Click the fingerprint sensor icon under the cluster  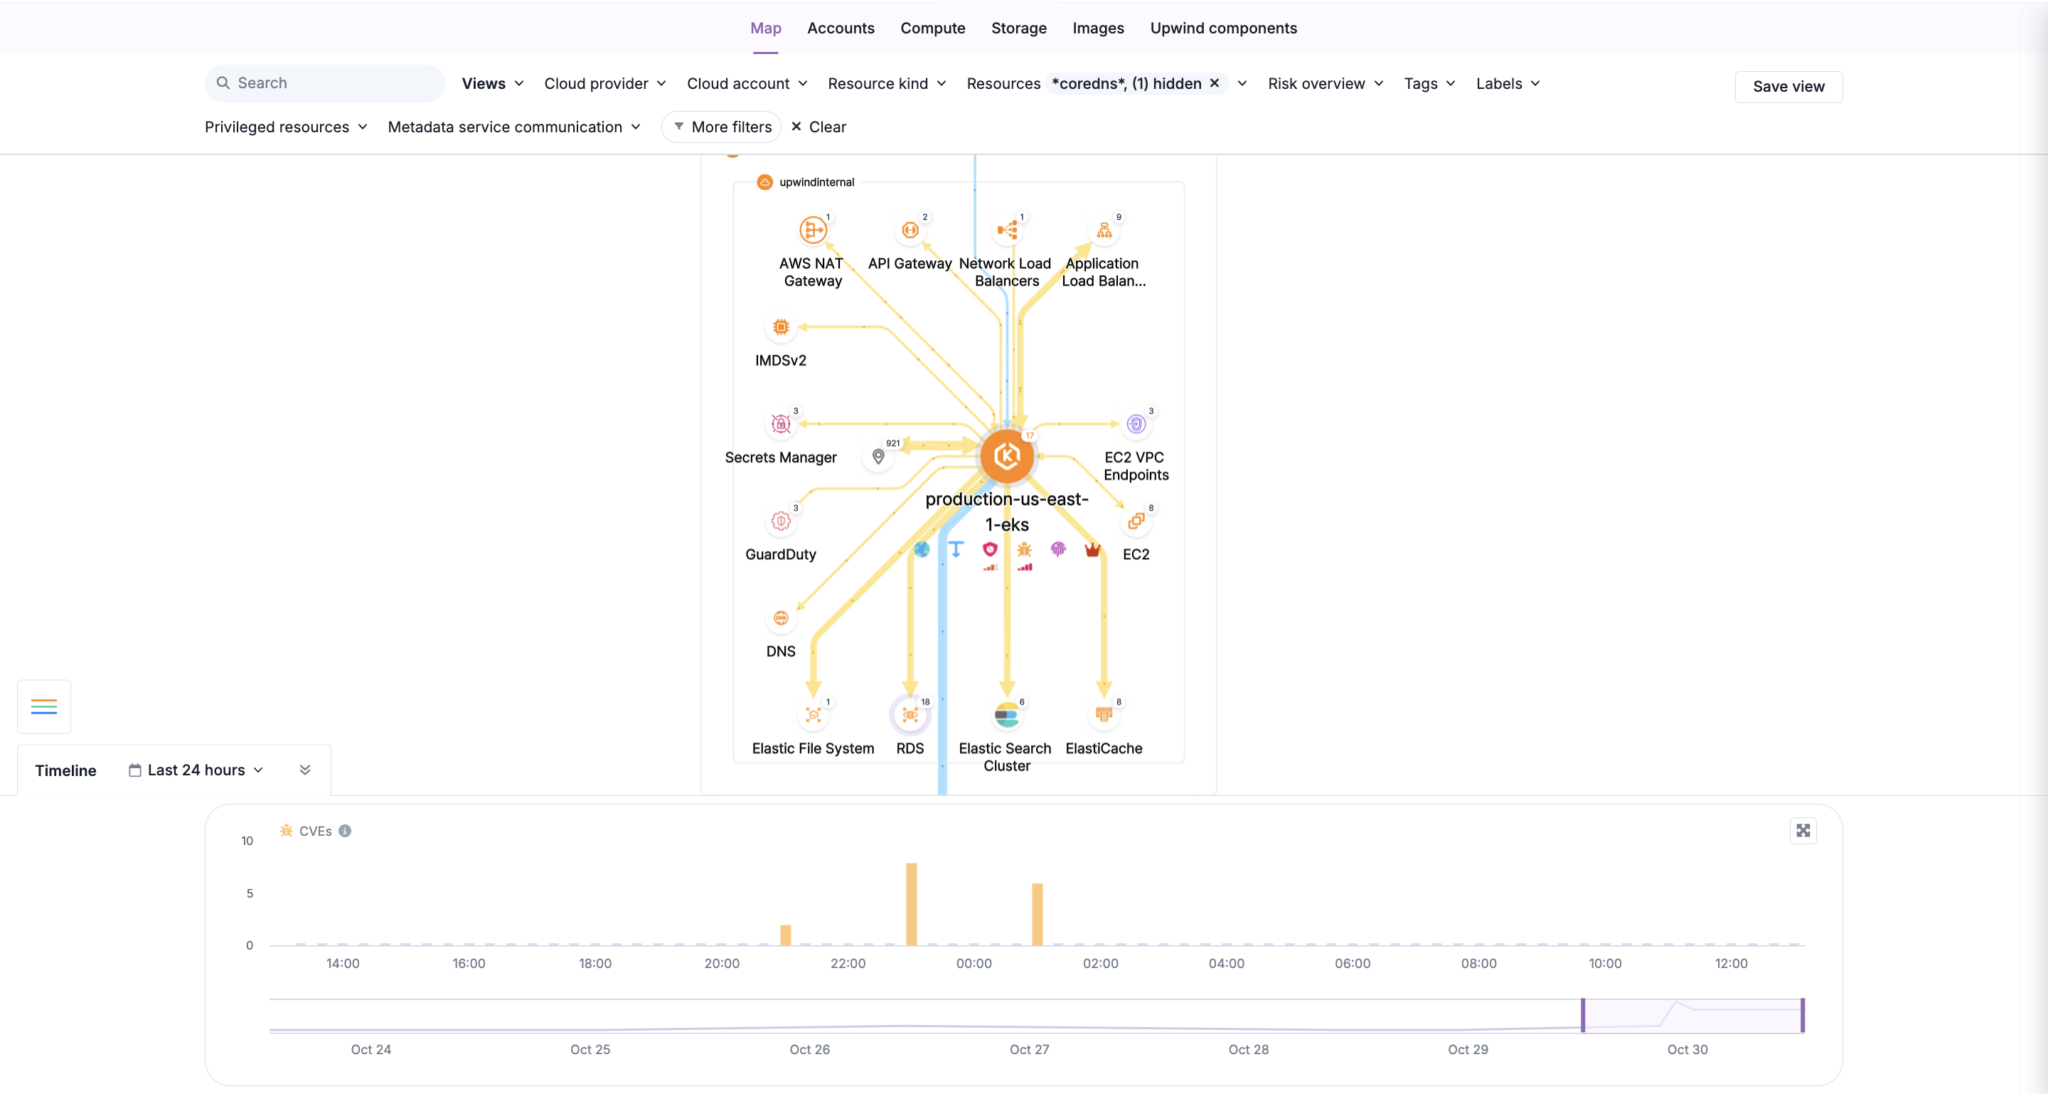pos(1057,548)
